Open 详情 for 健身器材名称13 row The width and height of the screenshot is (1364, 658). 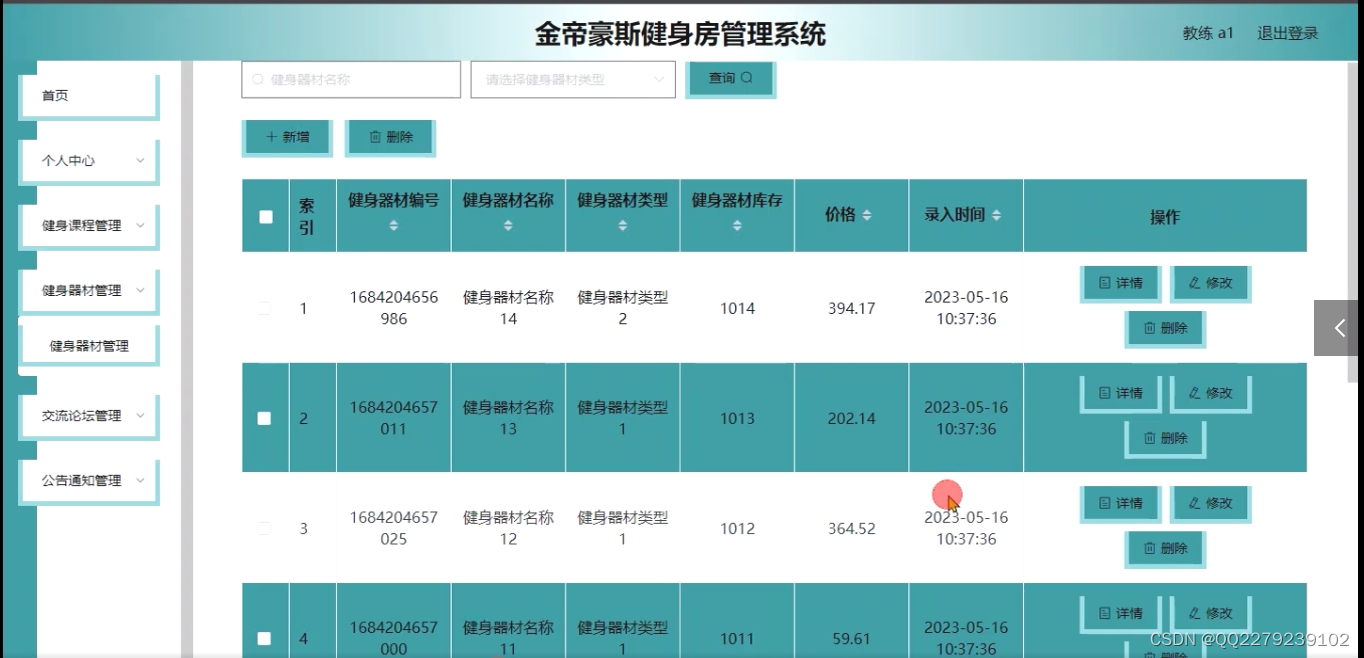click(1120, 393)
